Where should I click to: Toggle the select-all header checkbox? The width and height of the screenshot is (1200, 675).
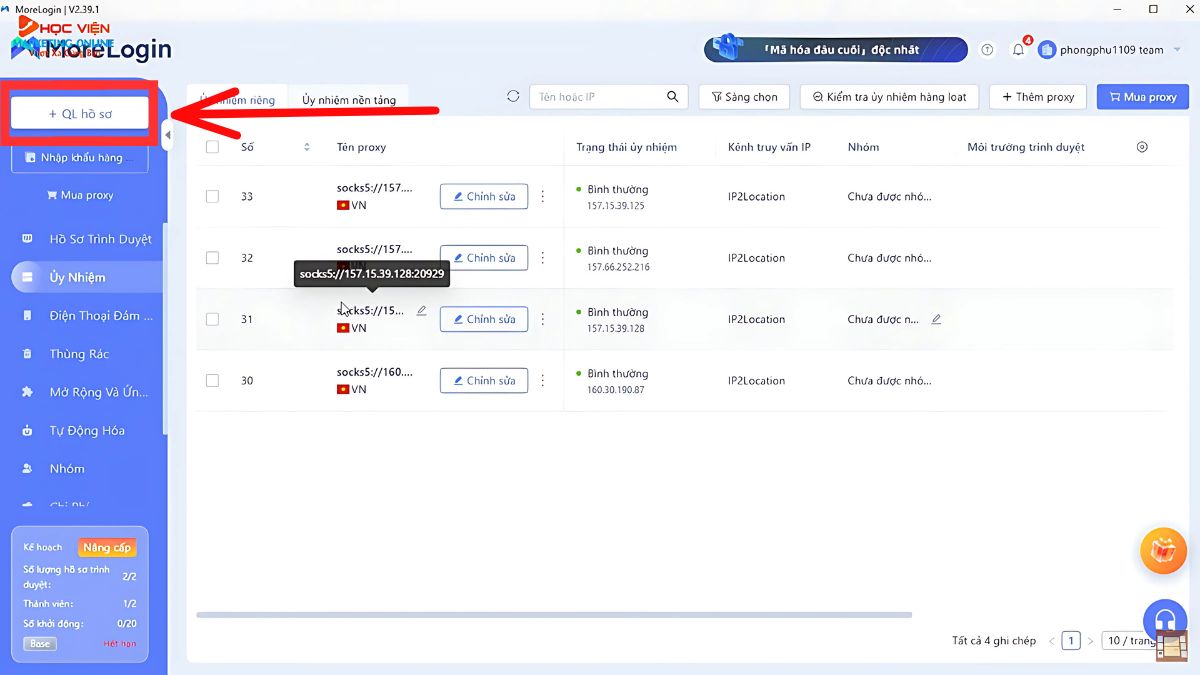click(x=212, y=147)
